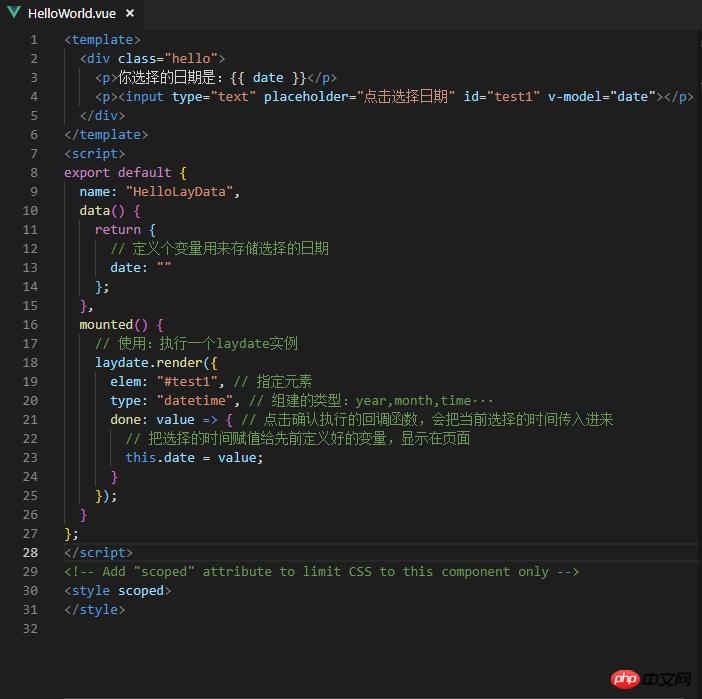702x699 pixels.
Task: Click the "HelloLayData" name string
Action: click(x=180, y=192)
